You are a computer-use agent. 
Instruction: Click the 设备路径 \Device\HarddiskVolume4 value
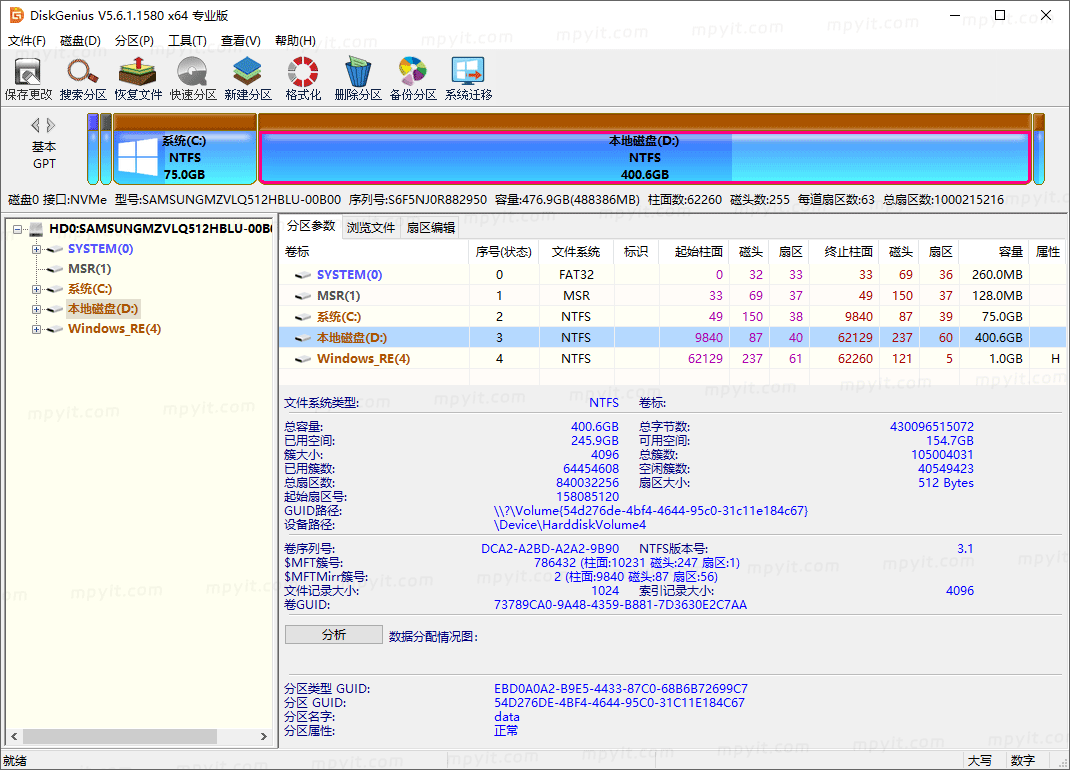[569, 525]
